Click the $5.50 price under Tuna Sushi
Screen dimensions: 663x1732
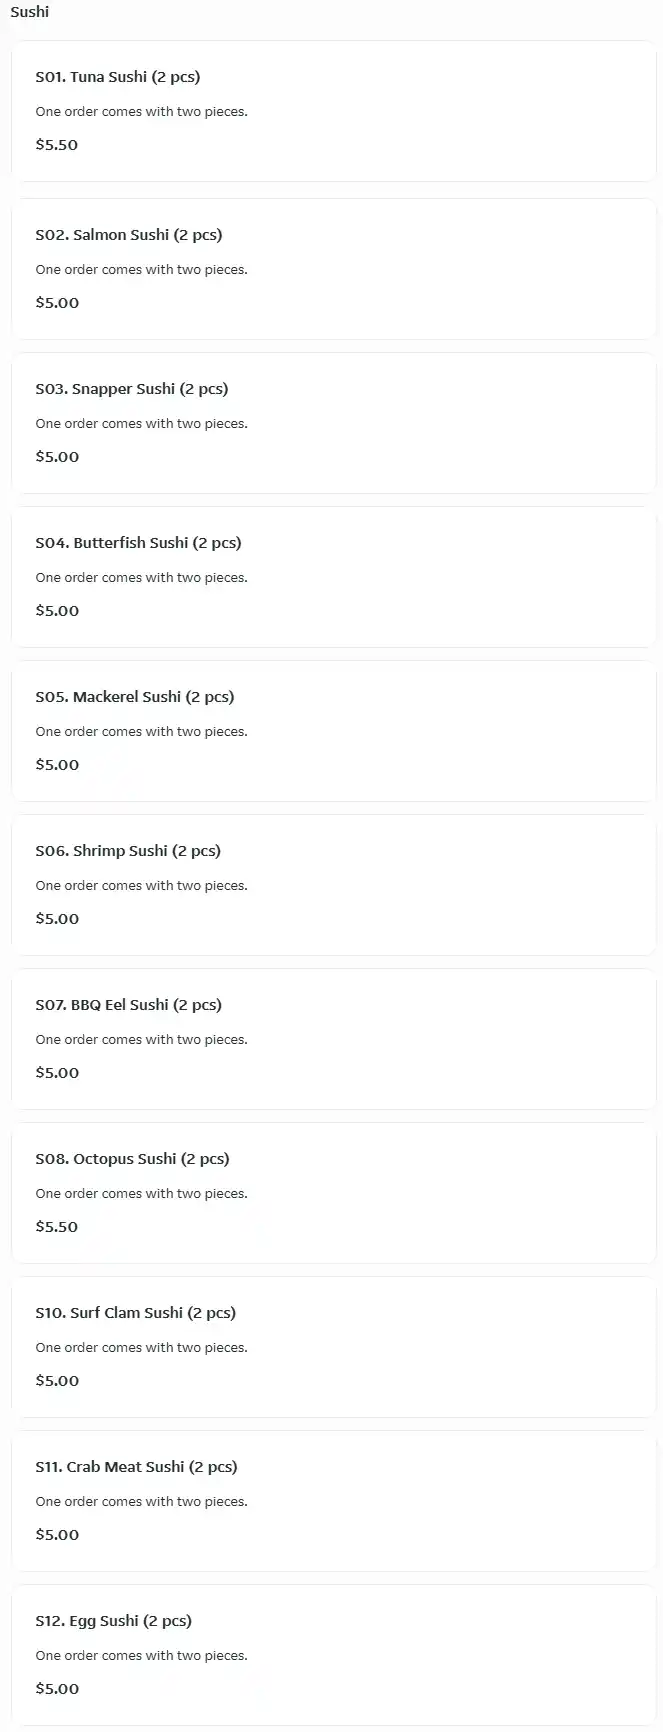[x=57, y=145]
